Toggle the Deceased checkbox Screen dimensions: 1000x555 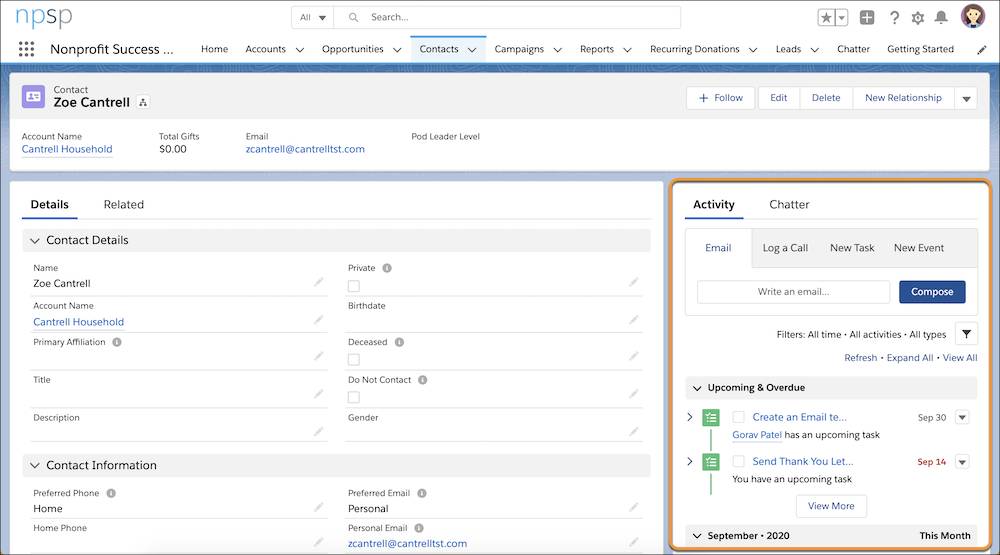353,360
